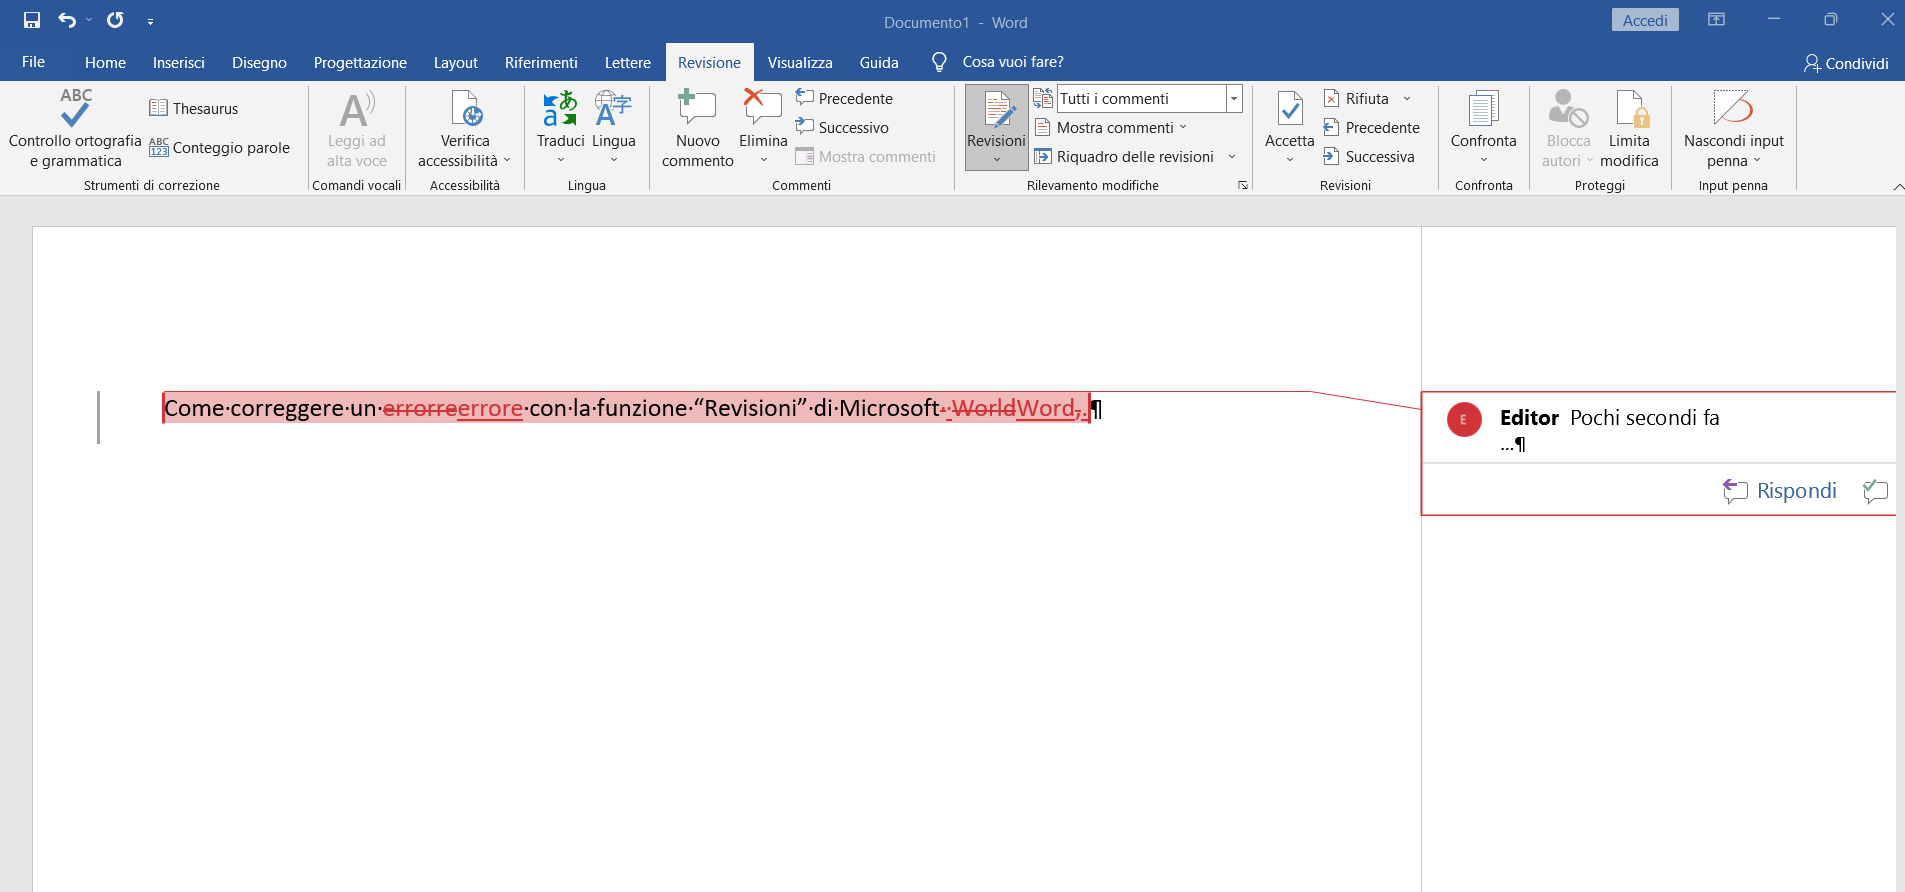Add a Nuovo commento

697,129
